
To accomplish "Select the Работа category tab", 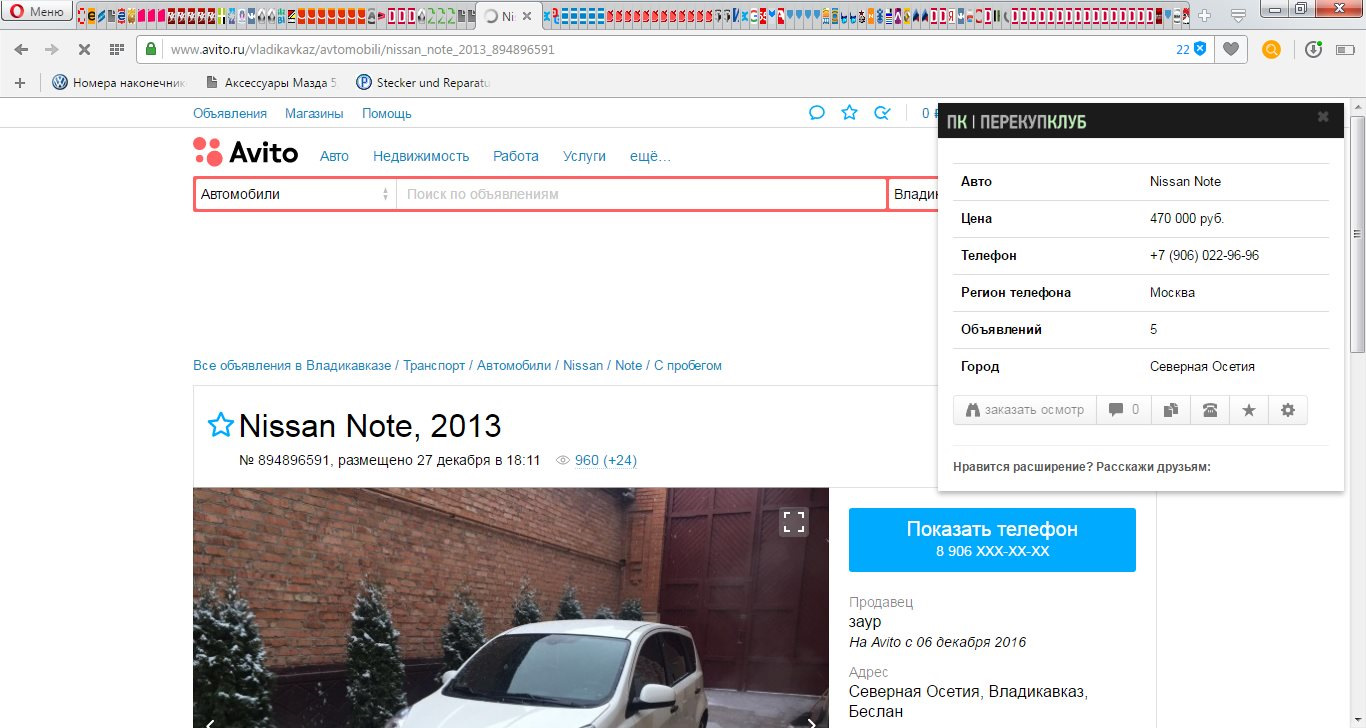I will (516, 156).
